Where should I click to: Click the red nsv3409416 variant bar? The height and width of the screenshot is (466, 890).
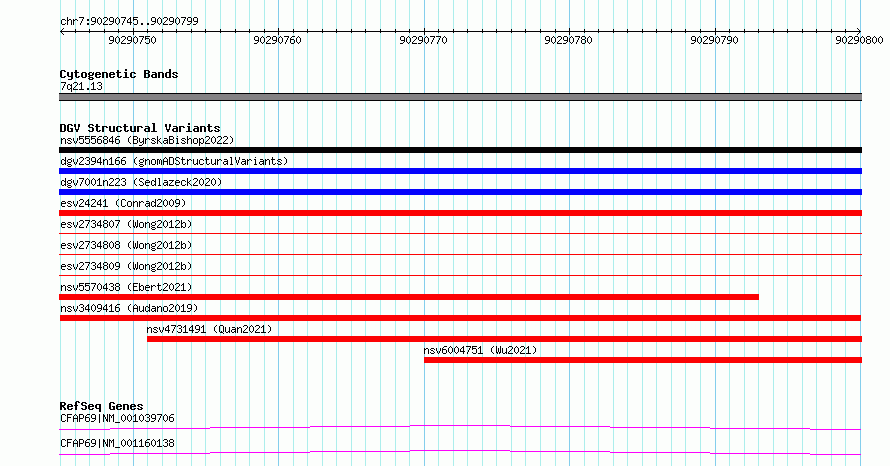[x=460, y=318]
